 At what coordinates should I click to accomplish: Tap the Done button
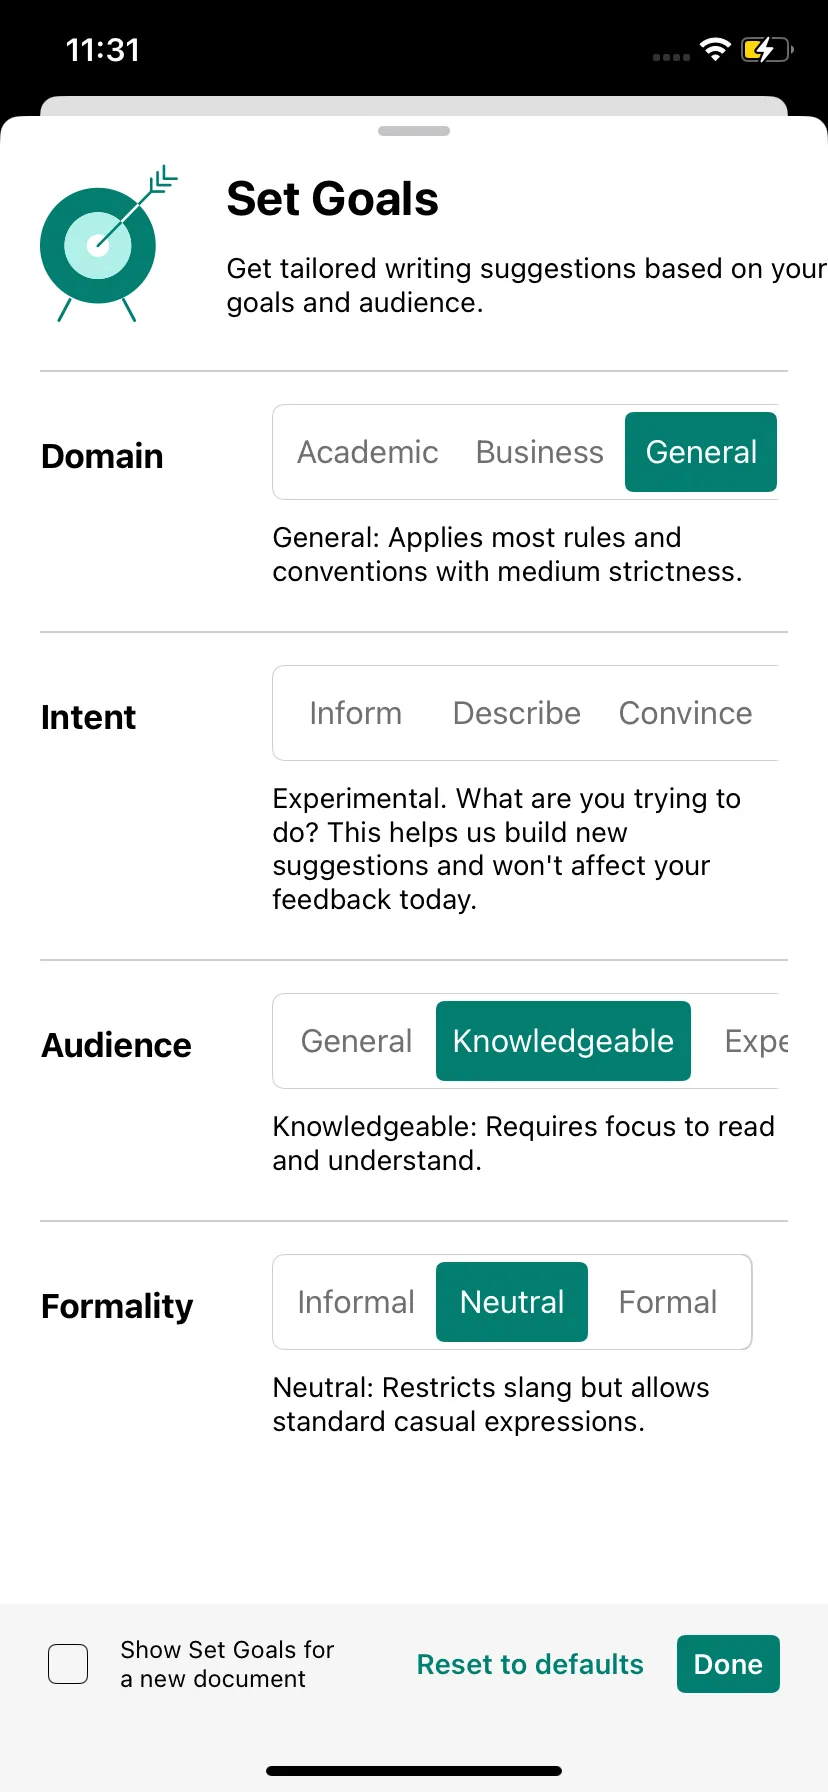pos(728,1664)
